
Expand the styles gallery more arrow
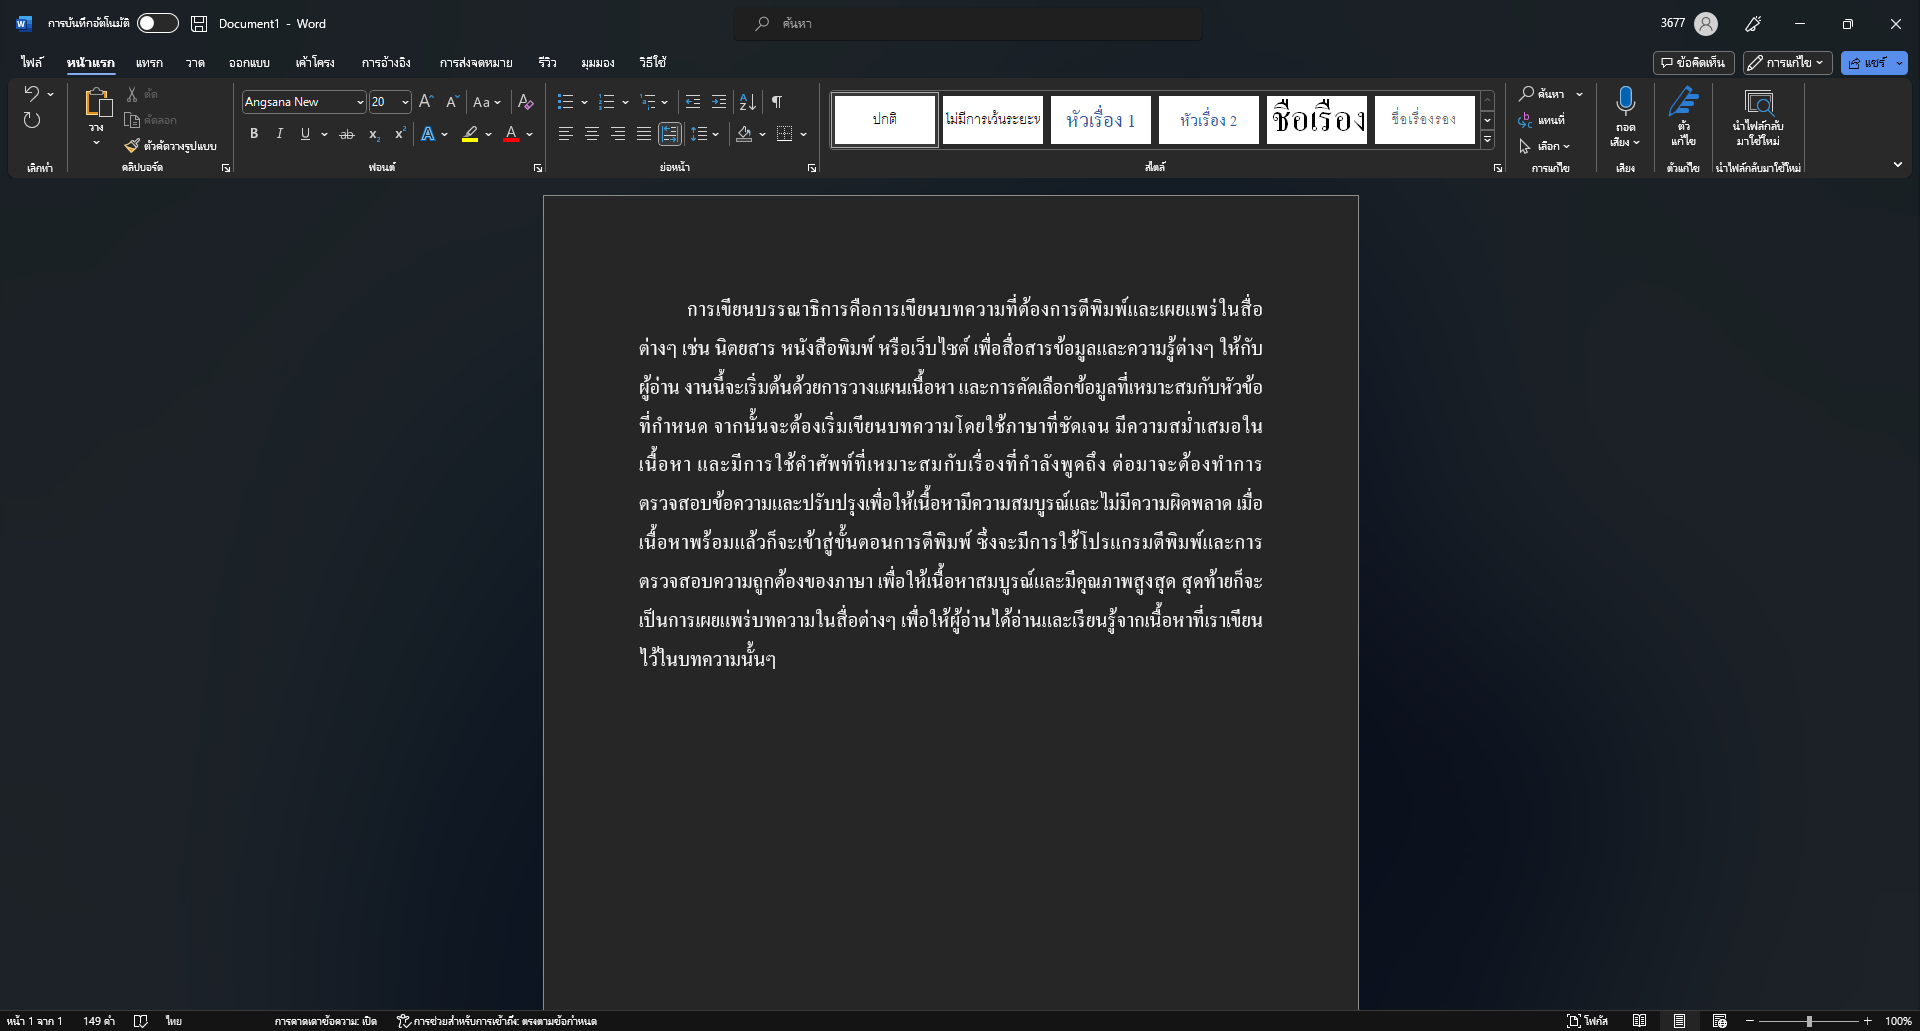click(1487, 140)
